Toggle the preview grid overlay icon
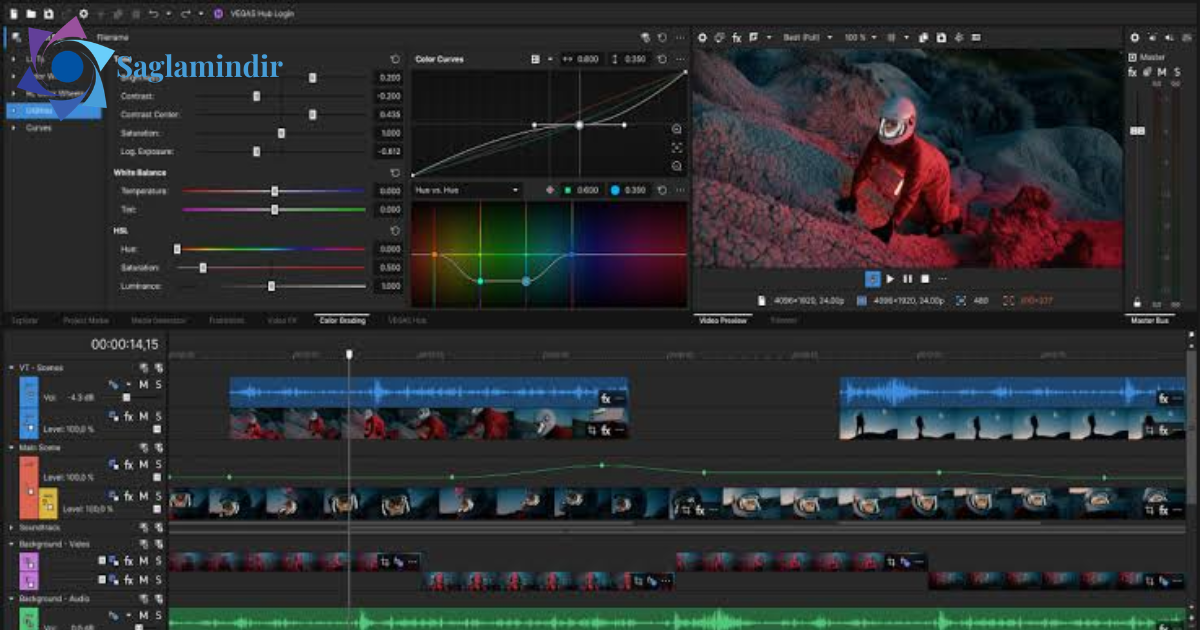The image size is (1200, 630). pos(891,38)
